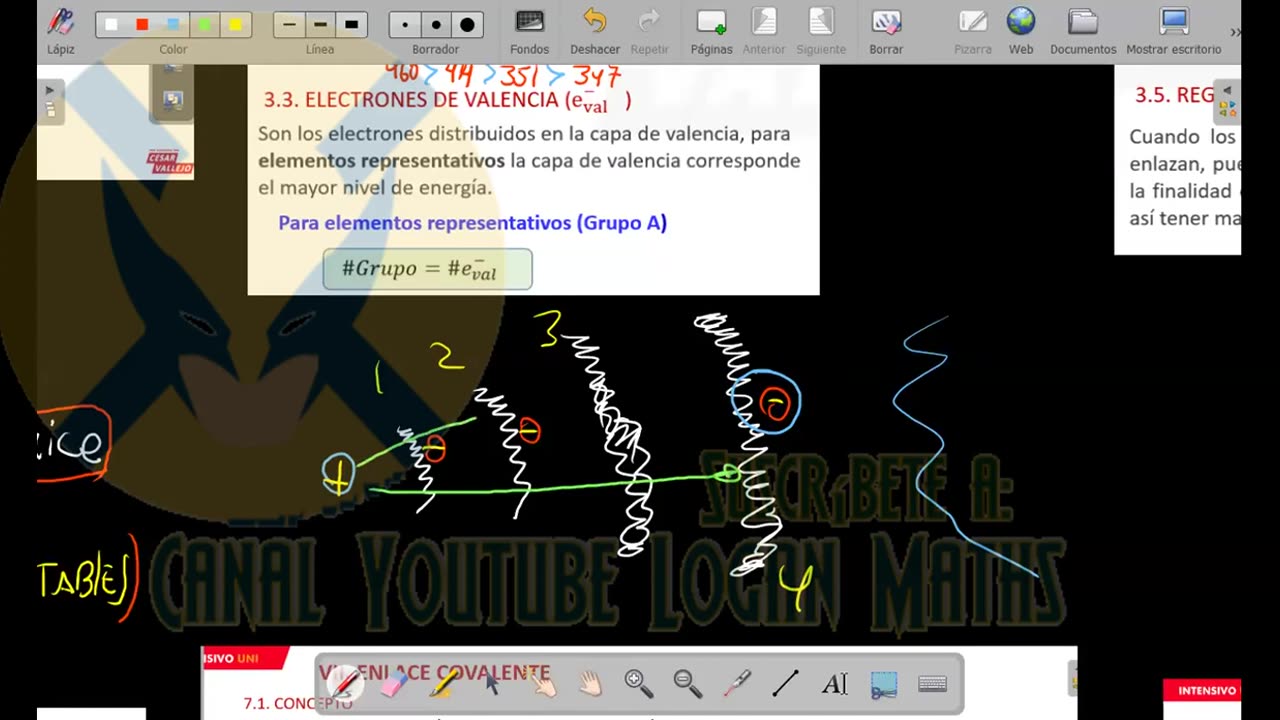Select the text writing tool

tap(834, 684)
